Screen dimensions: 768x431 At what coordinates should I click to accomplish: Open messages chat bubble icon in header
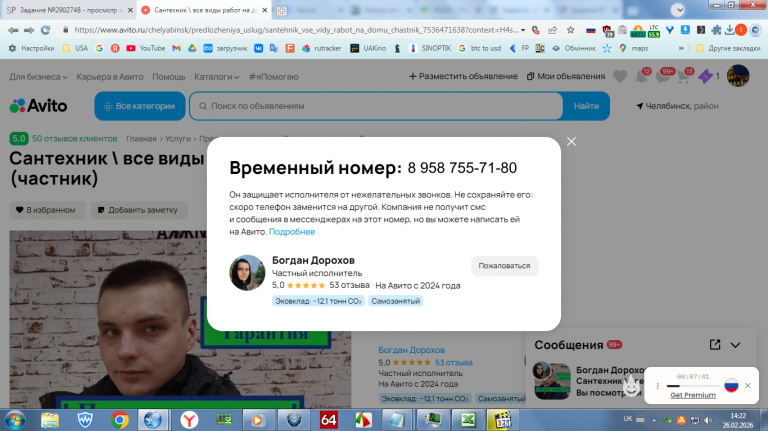tap(663, 76)
